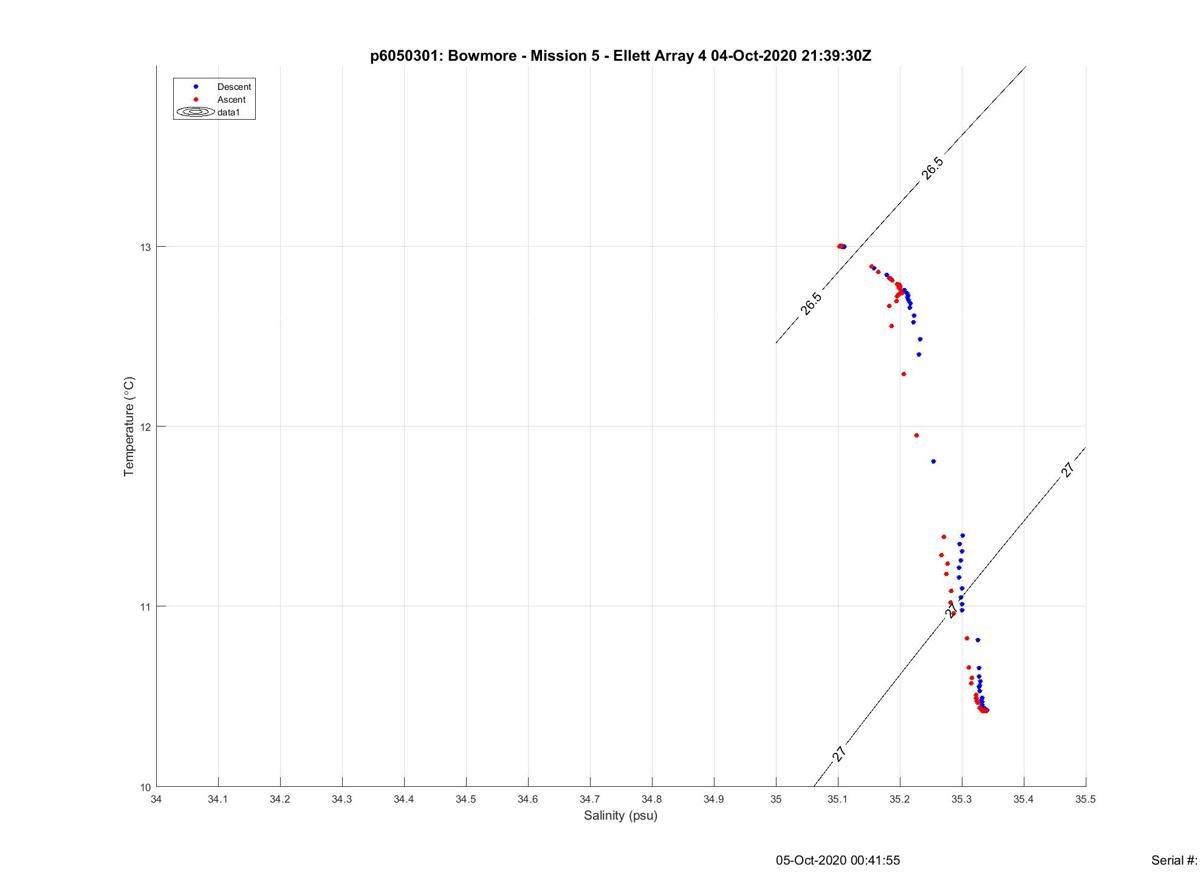Click the 27 contour label near the right edge
The image size is (1200, 885).
tap(1068, 470)
